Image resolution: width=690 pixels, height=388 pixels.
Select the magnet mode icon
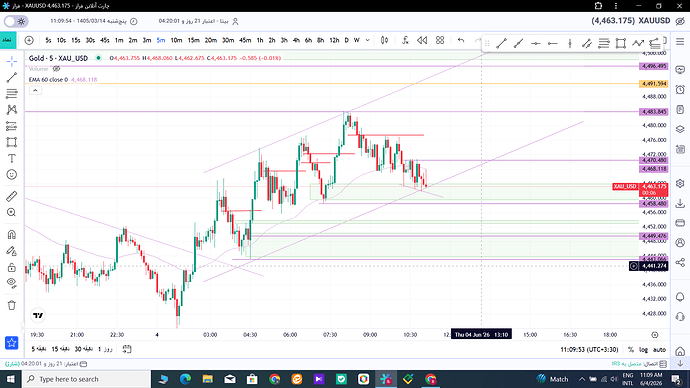12,234
